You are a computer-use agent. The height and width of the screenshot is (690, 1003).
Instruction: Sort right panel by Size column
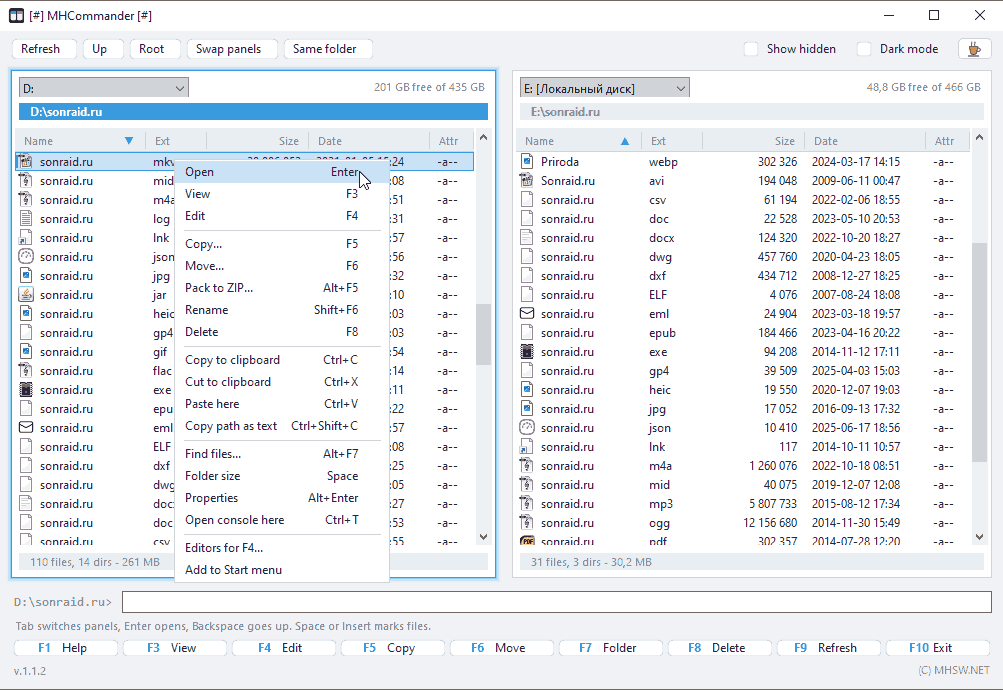coord(754,141)
